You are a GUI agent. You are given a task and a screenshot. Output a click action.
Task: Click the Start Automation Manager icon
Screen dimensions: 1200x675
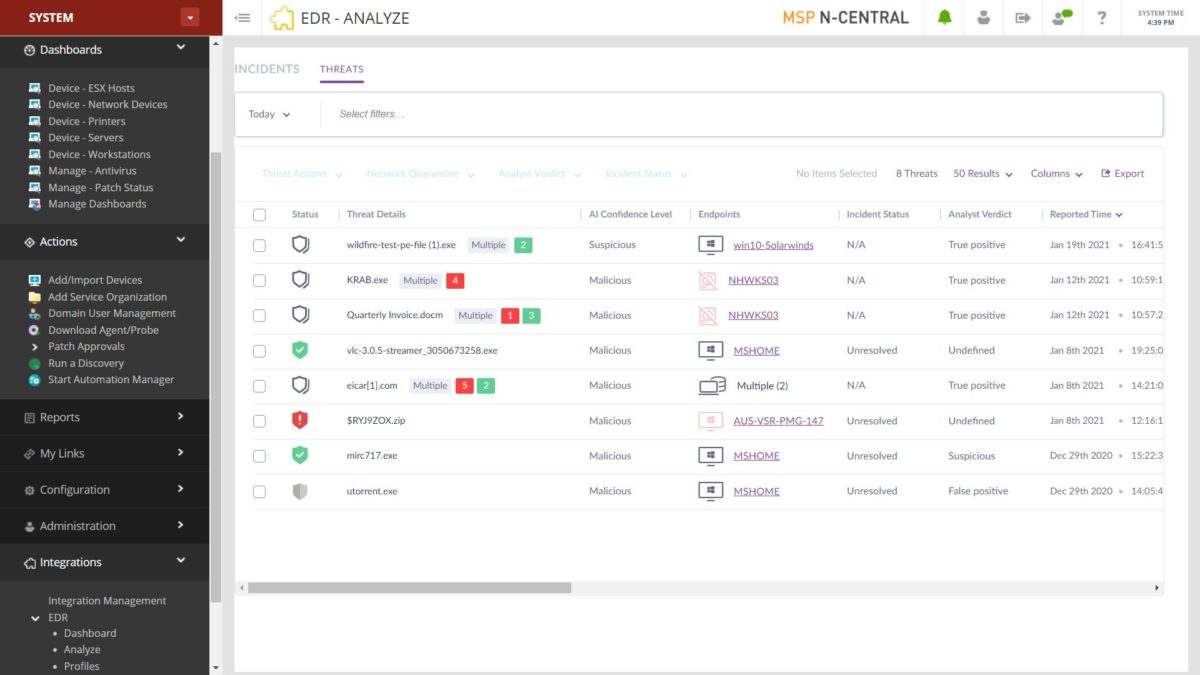click(34, 380)
